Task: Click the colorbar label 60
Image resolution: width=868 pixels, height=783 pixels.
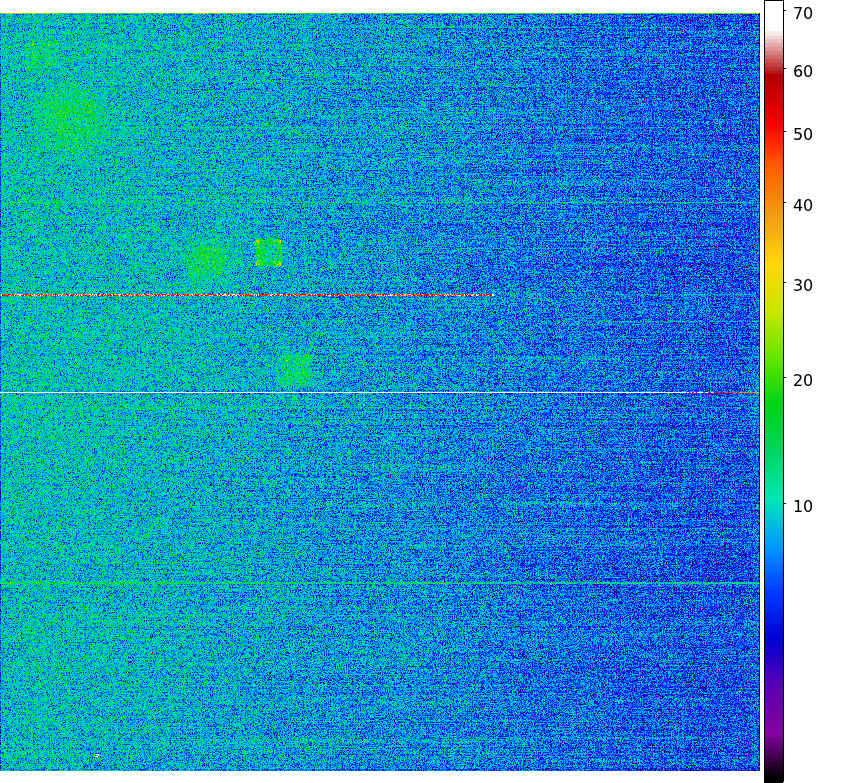Action: pos(803,71)
